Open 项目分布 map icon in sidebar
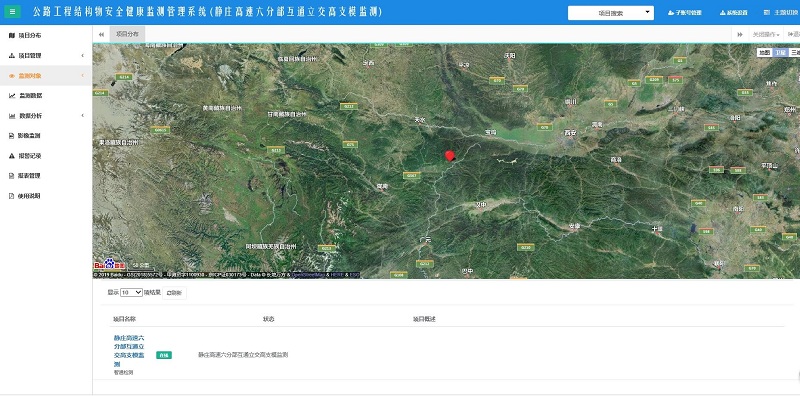This screenshot has height=396, width=800. 11,36
